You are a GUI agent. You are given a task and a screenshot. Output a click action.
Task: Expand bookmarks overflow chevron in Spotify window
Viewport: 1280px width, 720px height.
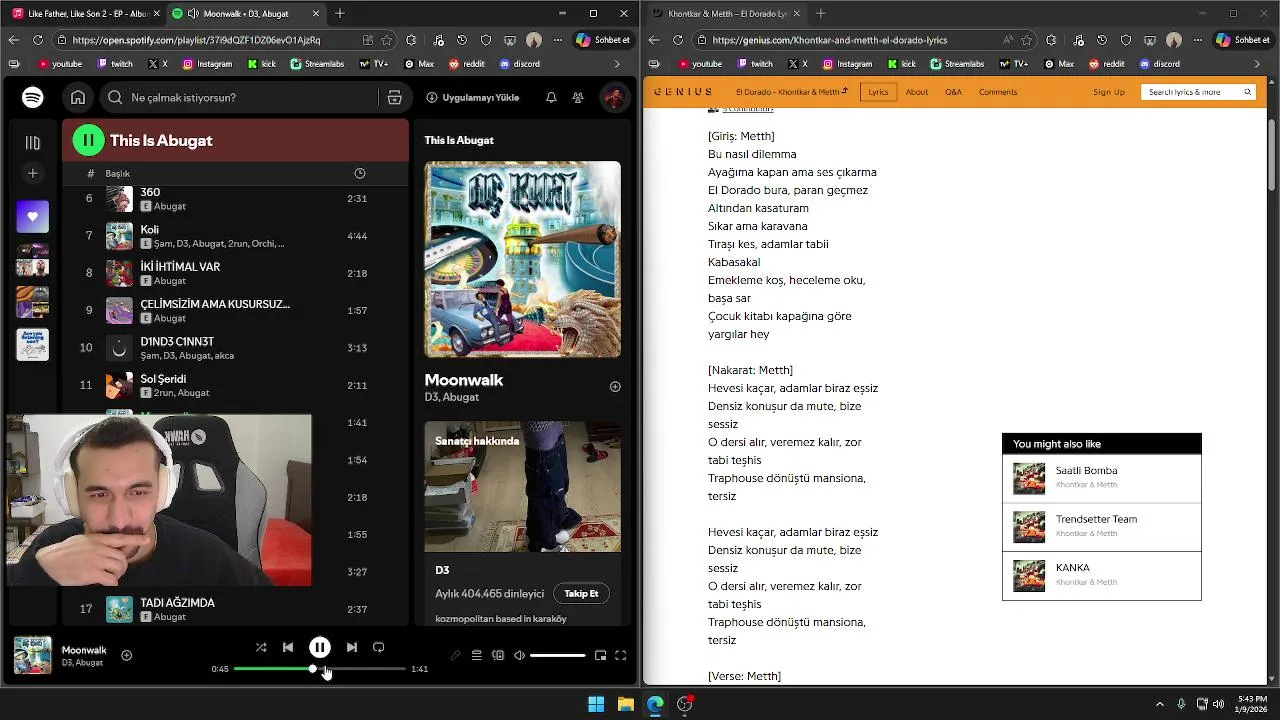click(x=616, y=64)
